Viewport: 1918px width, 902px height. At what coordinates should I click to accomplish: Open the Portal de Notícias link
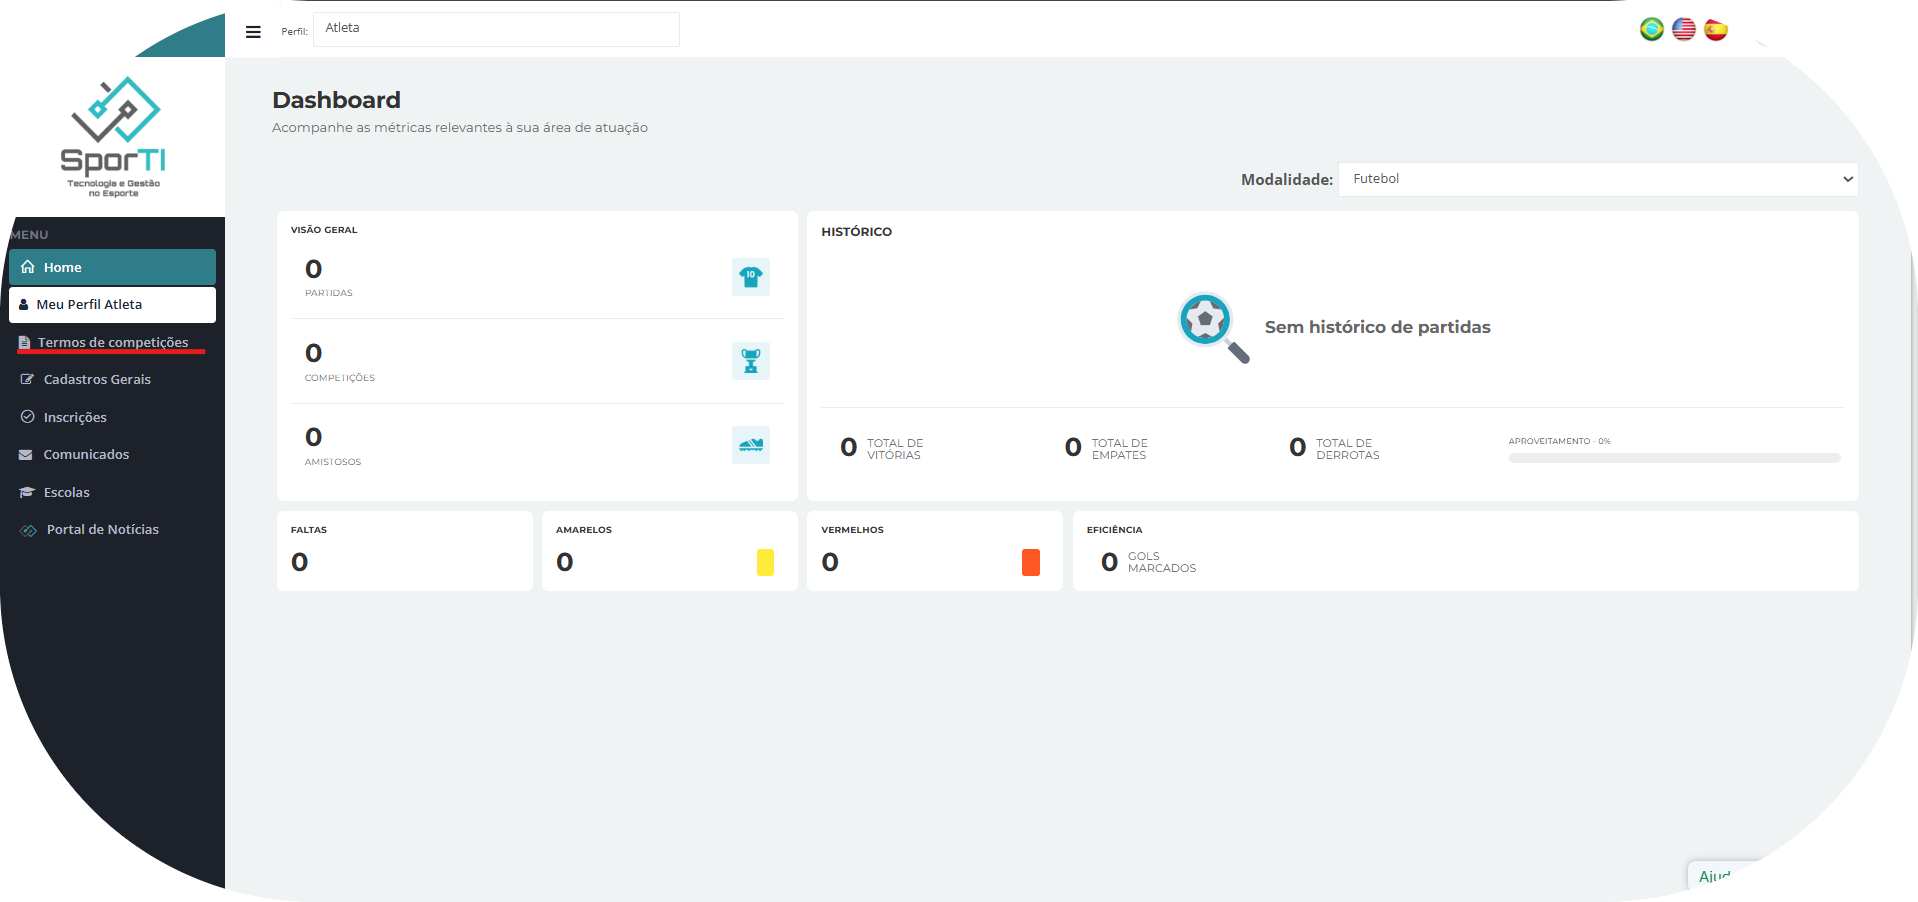coord(102,530)
